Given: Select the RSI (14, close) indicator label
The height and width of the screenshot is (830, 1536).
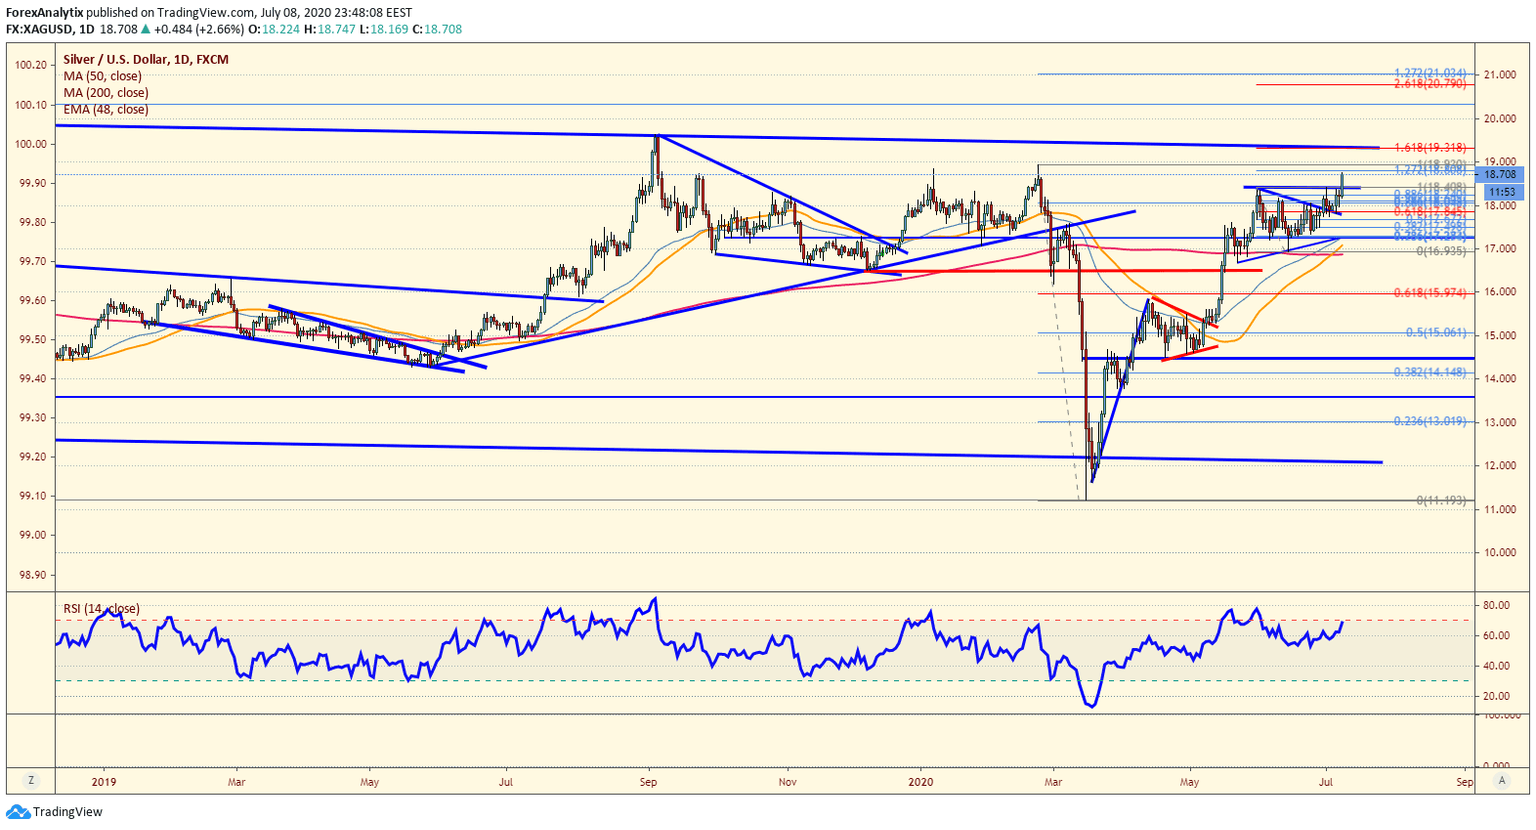Looking at the screenshot, I should 102,609.
